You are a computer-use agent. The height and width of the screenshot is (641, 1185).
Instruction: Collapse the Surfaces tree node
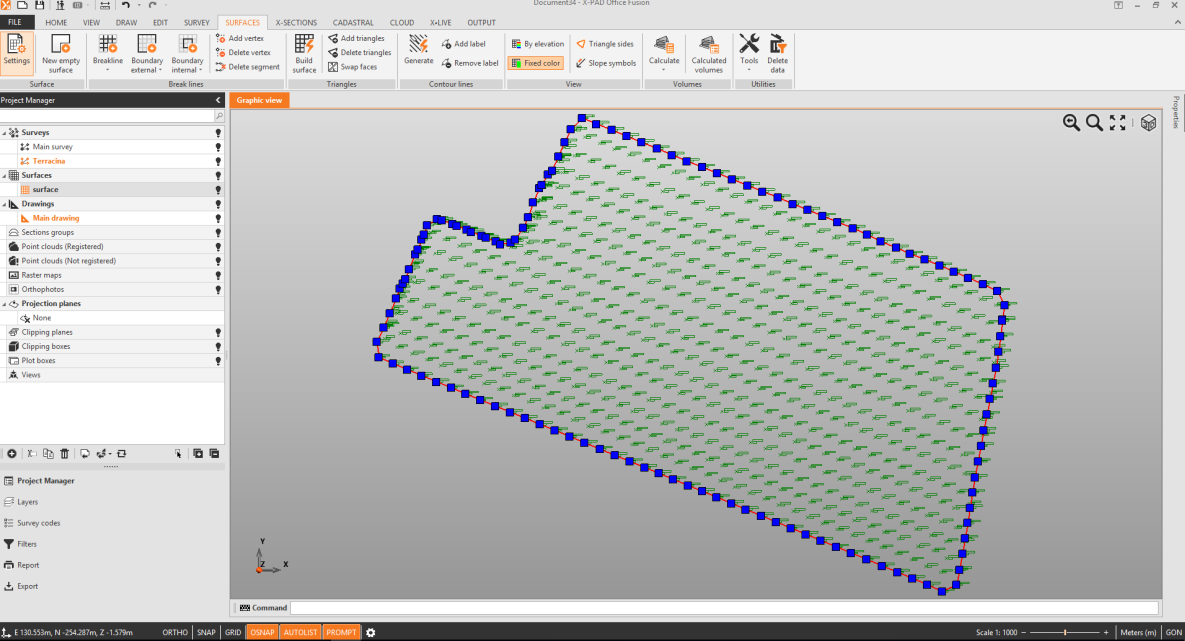pyautogui.click(x=5, y=175)
